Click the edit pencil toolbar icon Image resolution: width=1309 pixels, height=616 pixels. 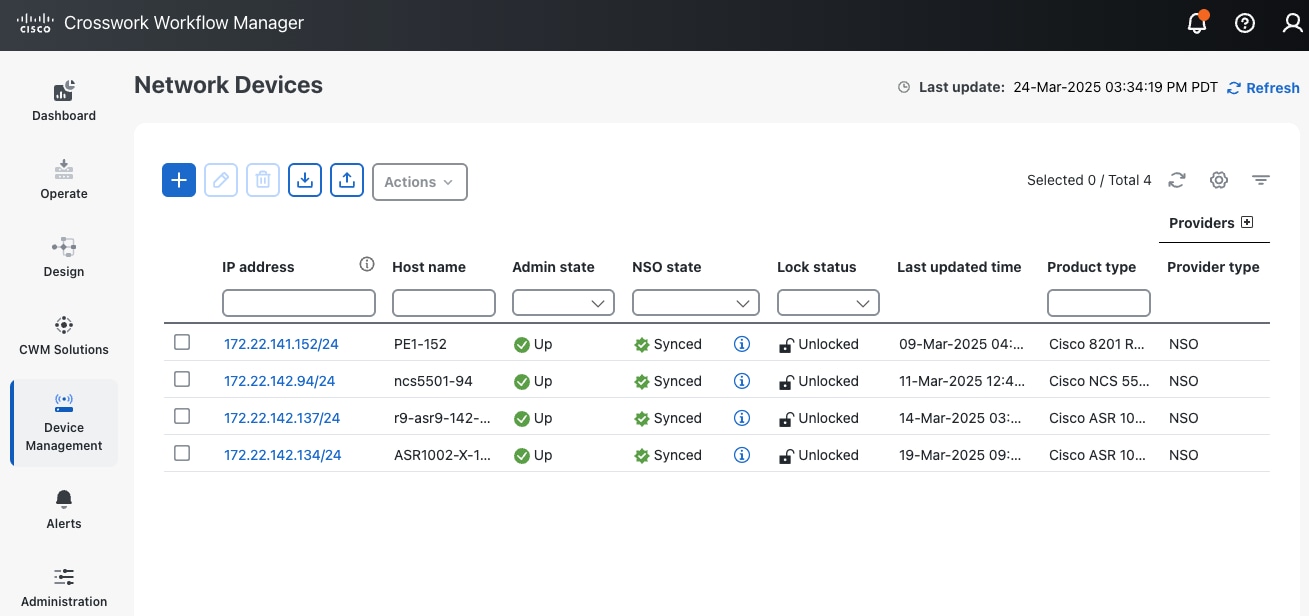221,180
